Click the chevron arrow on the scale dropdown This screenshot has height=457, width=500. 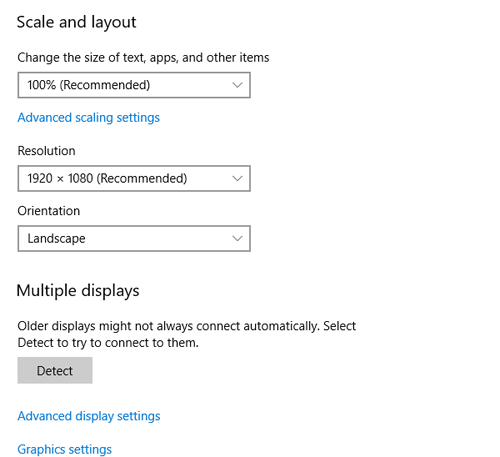[x=237, y=85]
